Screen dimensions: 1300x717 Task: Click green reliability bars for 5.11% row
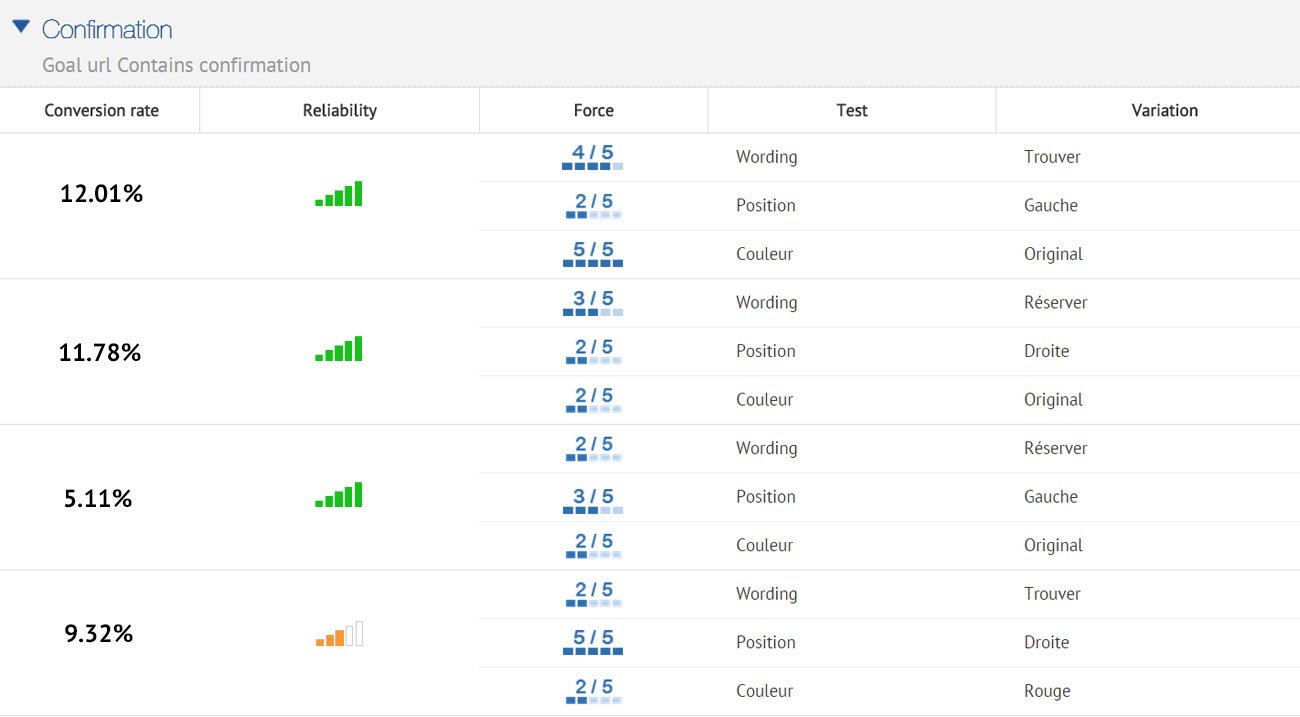[x=339, y=495]
